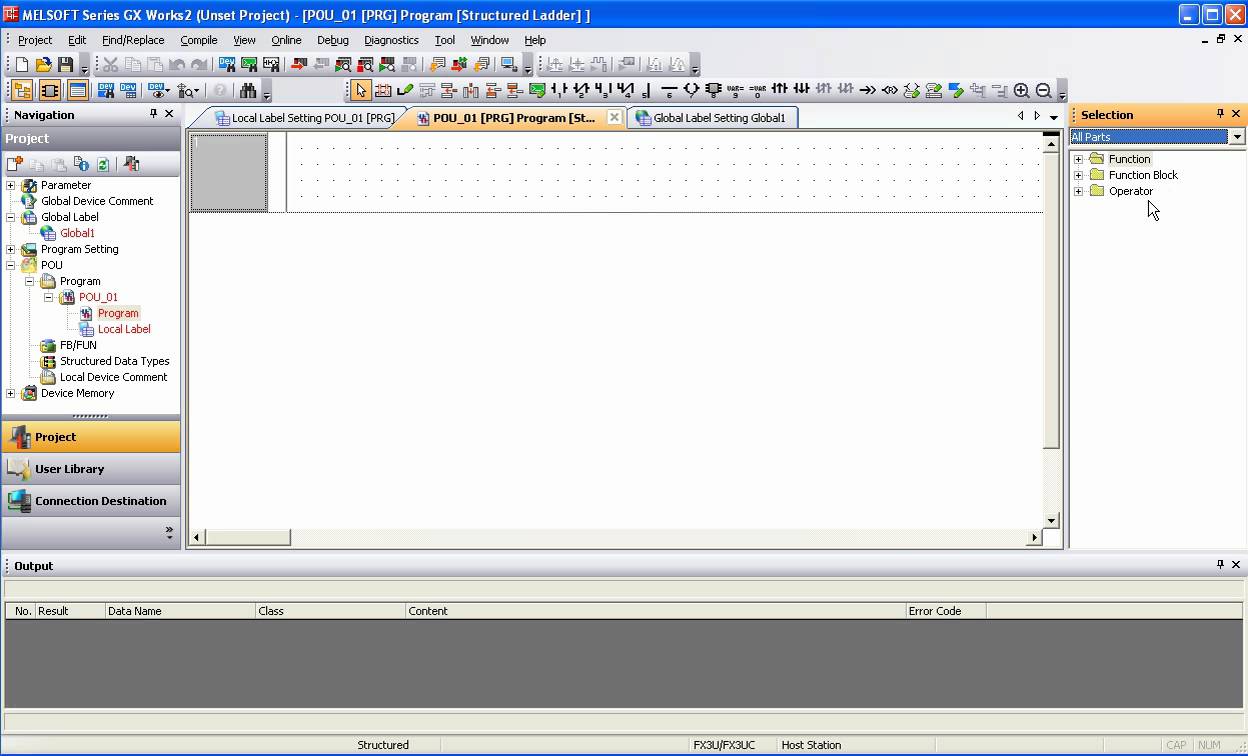The height and width of the screenshot is (756, 1248).
Task: Switch to Local Label Setting POU_01 tab
Action: [x=304, y=118]
